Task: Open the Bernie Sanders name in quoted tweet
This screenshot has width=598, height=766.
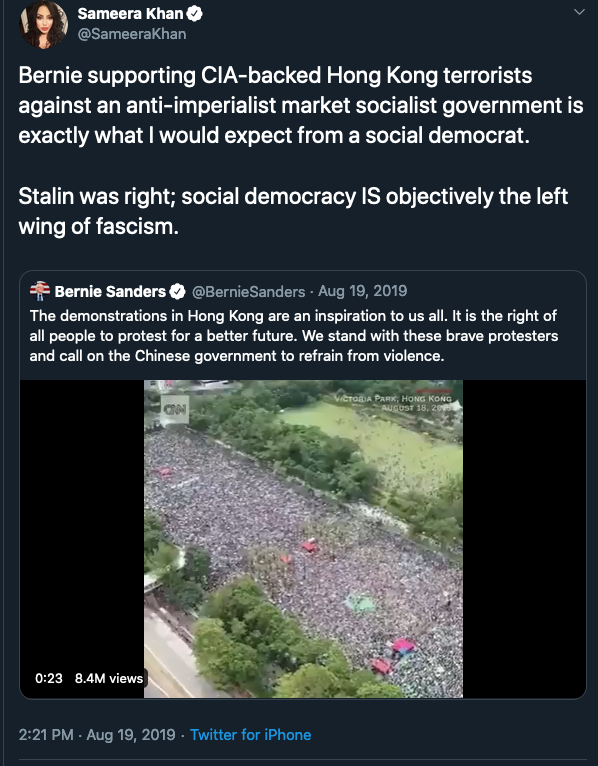Action: tap(110, 292)
